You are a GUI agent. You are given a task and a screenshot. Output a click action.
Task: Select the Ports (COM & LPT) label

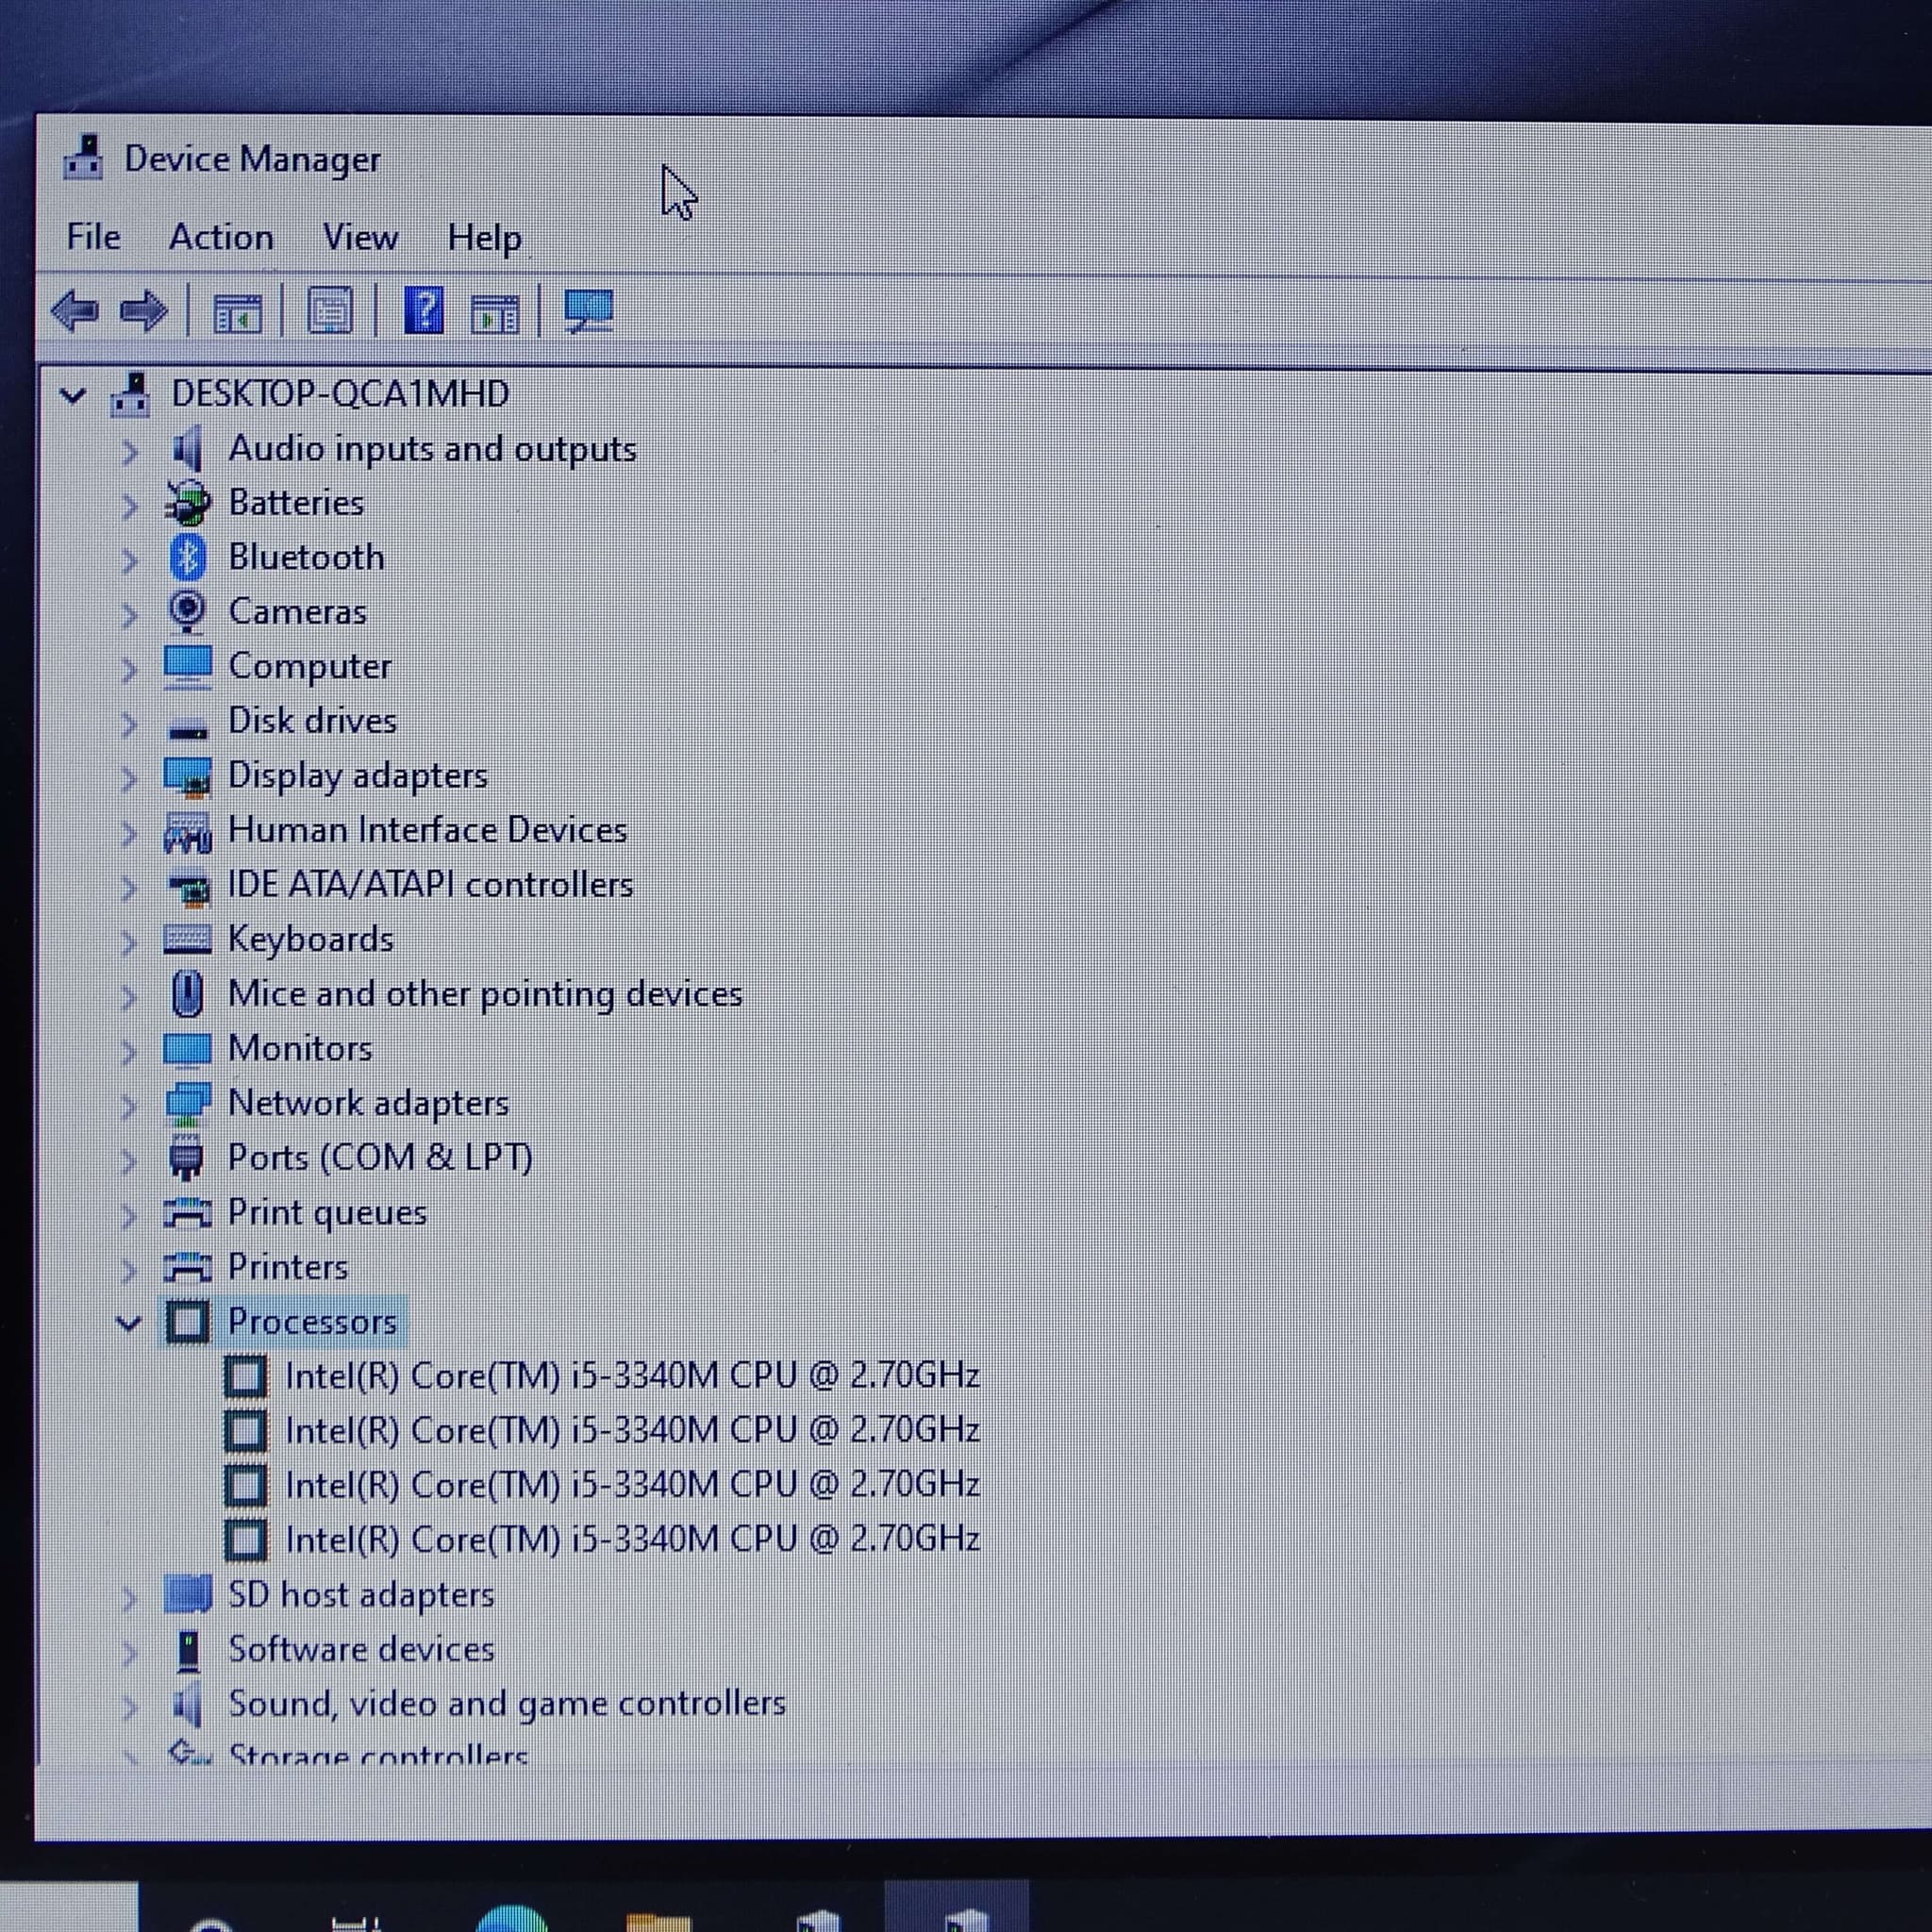pyautogui.click(x=381, y=1158)
